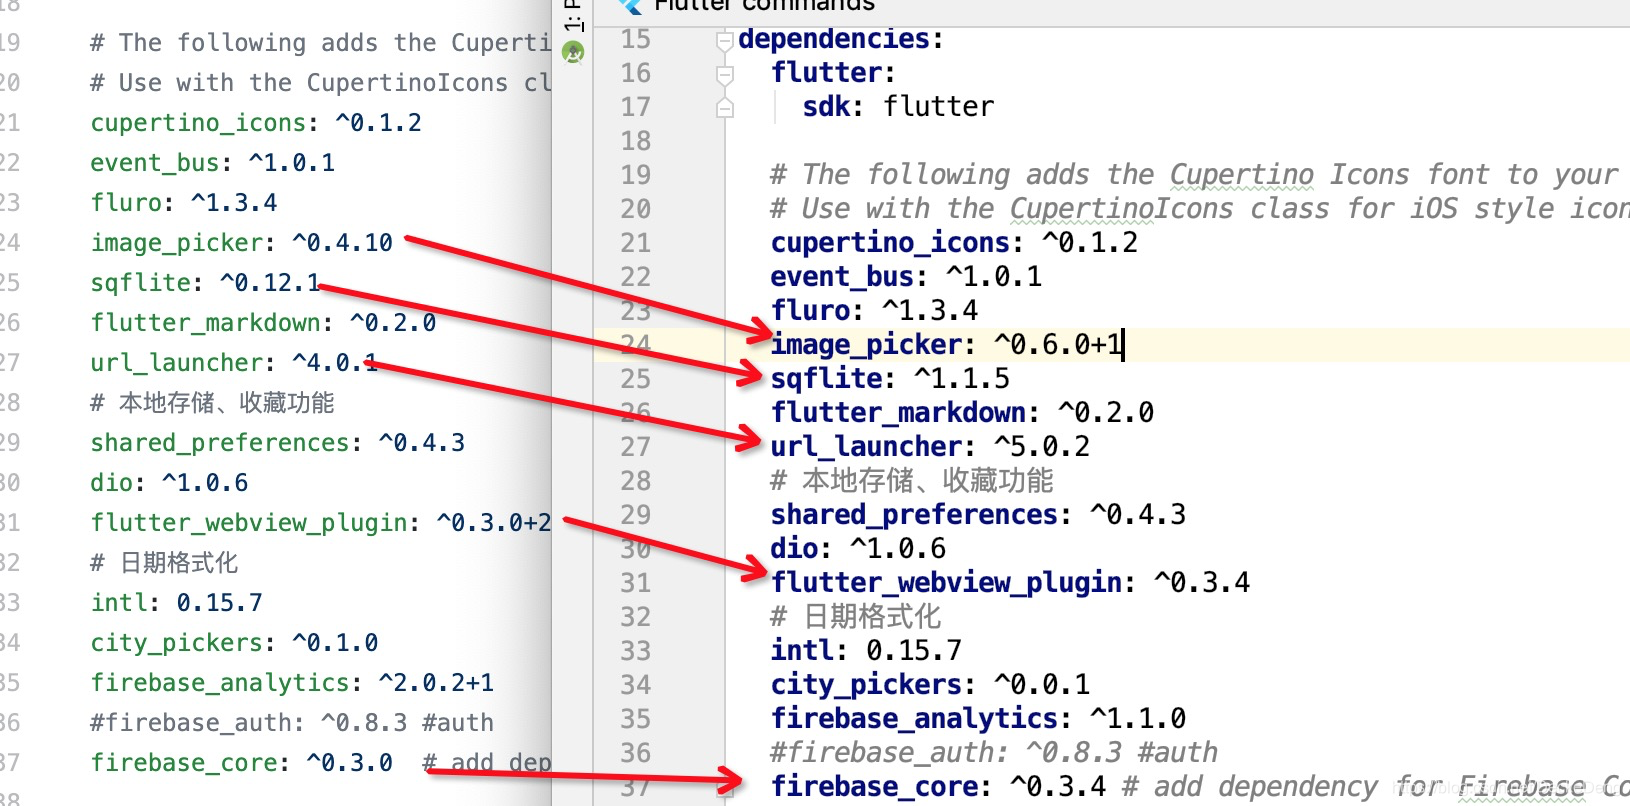Click the 'url_launcher: ^4.0.1' line
This screenshot has height=806, width=1630.
234,363
